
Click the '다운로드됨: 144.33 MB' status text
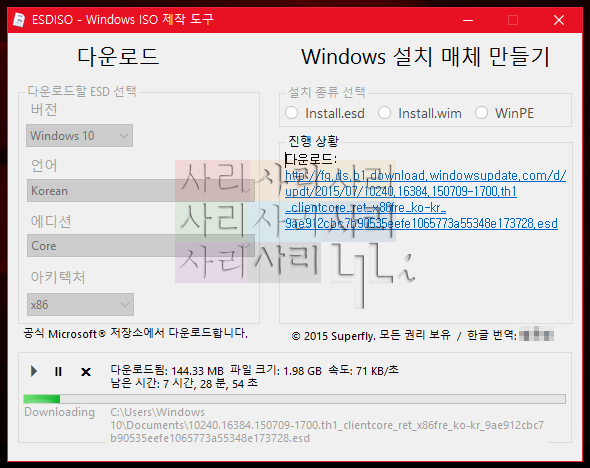click(167, 371)
